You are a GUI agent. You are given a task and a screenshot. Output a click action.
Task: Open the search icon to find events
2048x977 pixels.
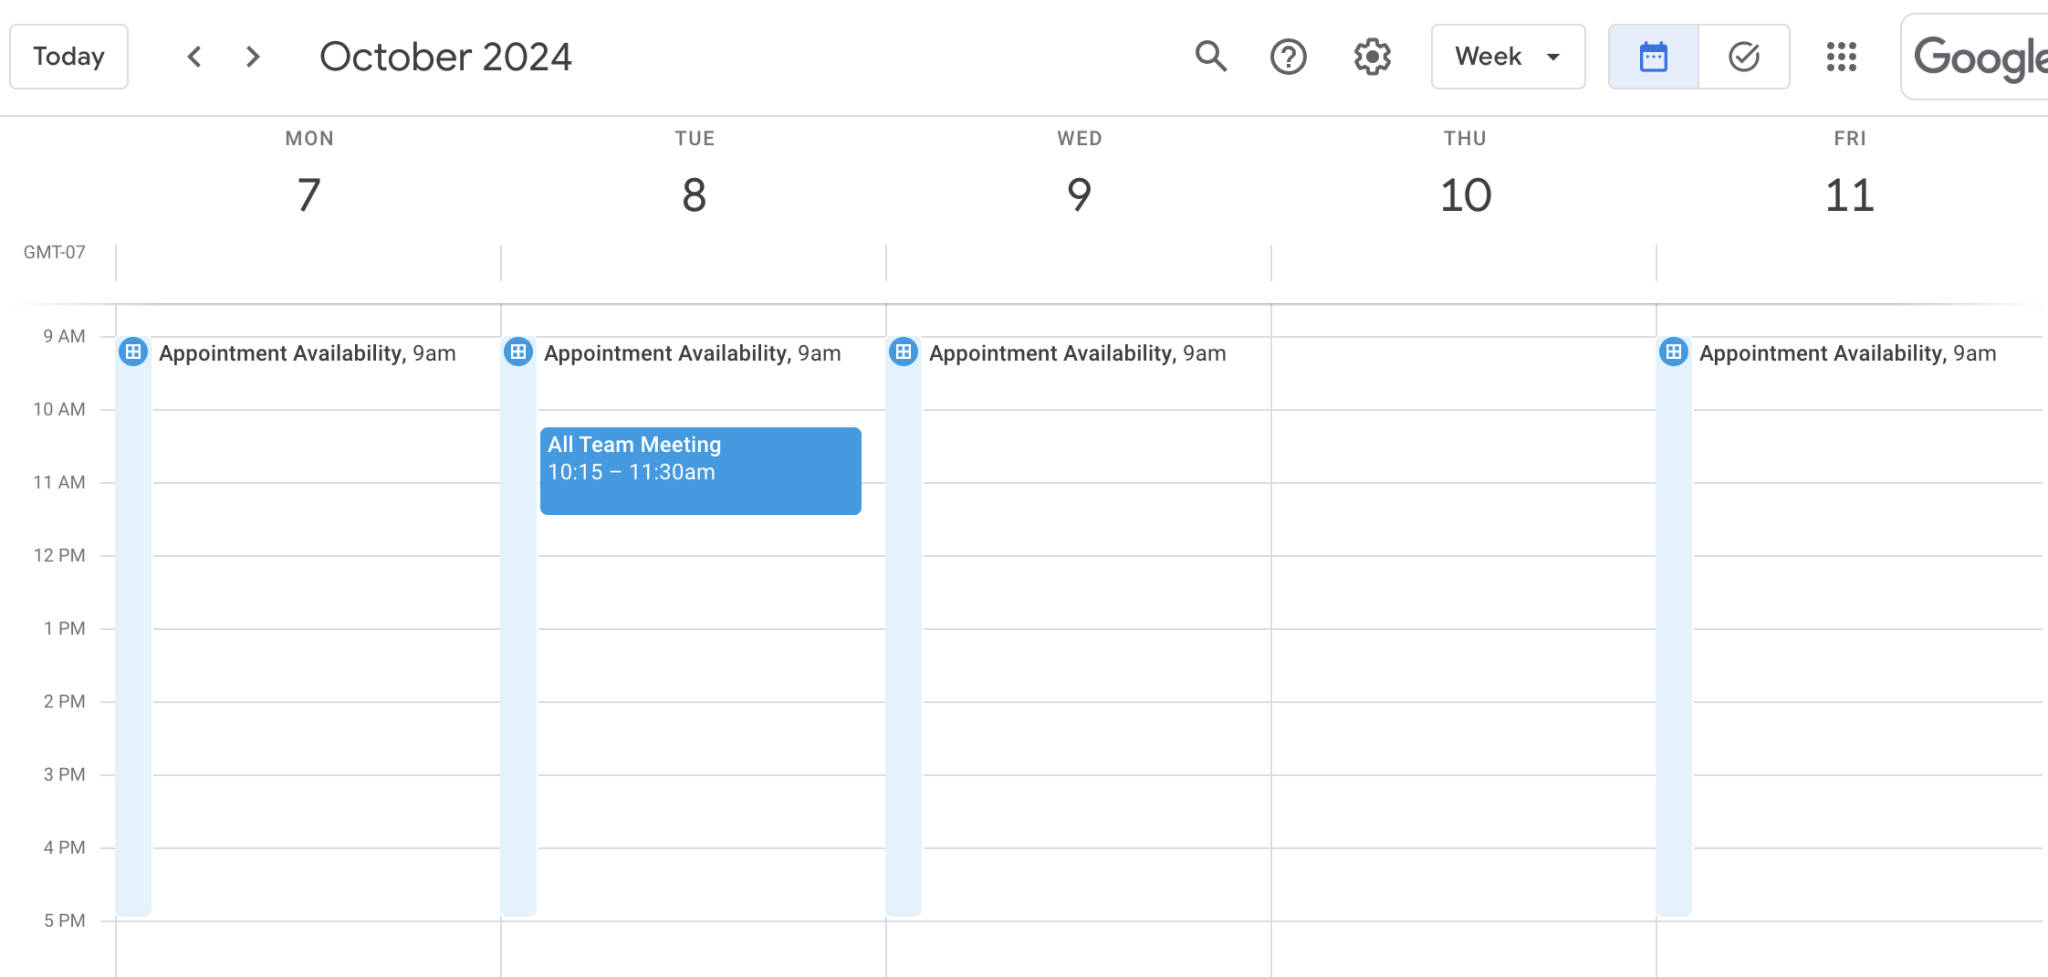pos(1210,57)
